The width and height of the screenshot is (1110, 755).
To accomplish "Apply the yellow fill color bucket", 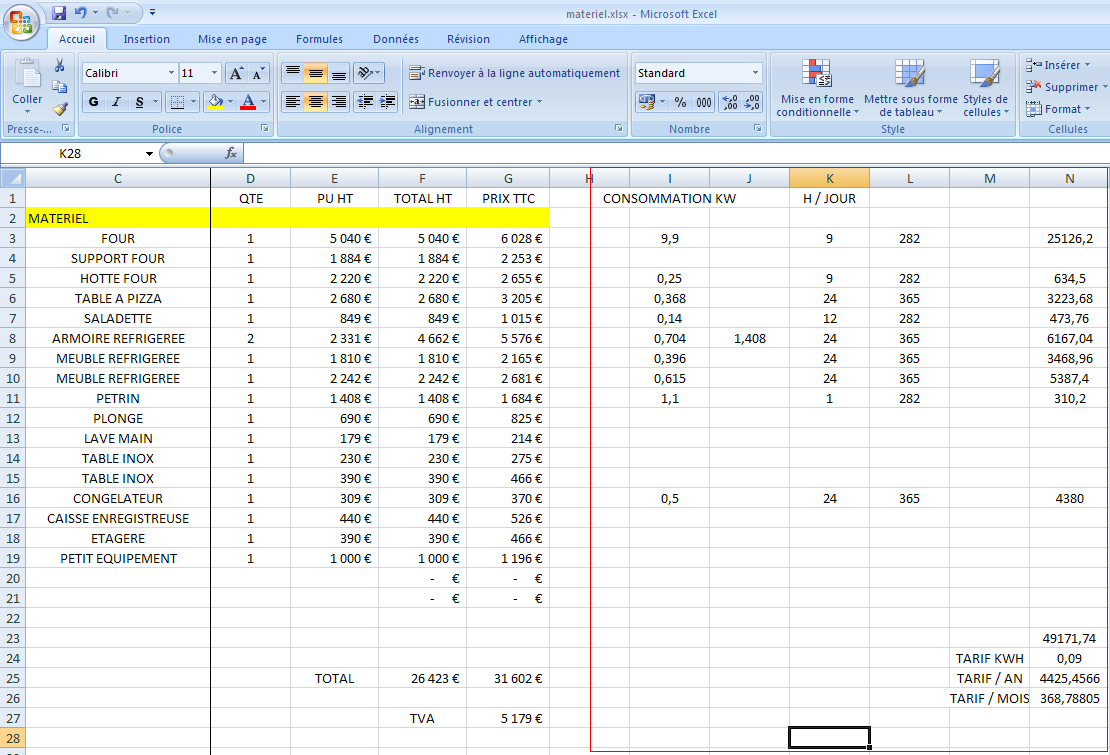I will click(214, 102).
